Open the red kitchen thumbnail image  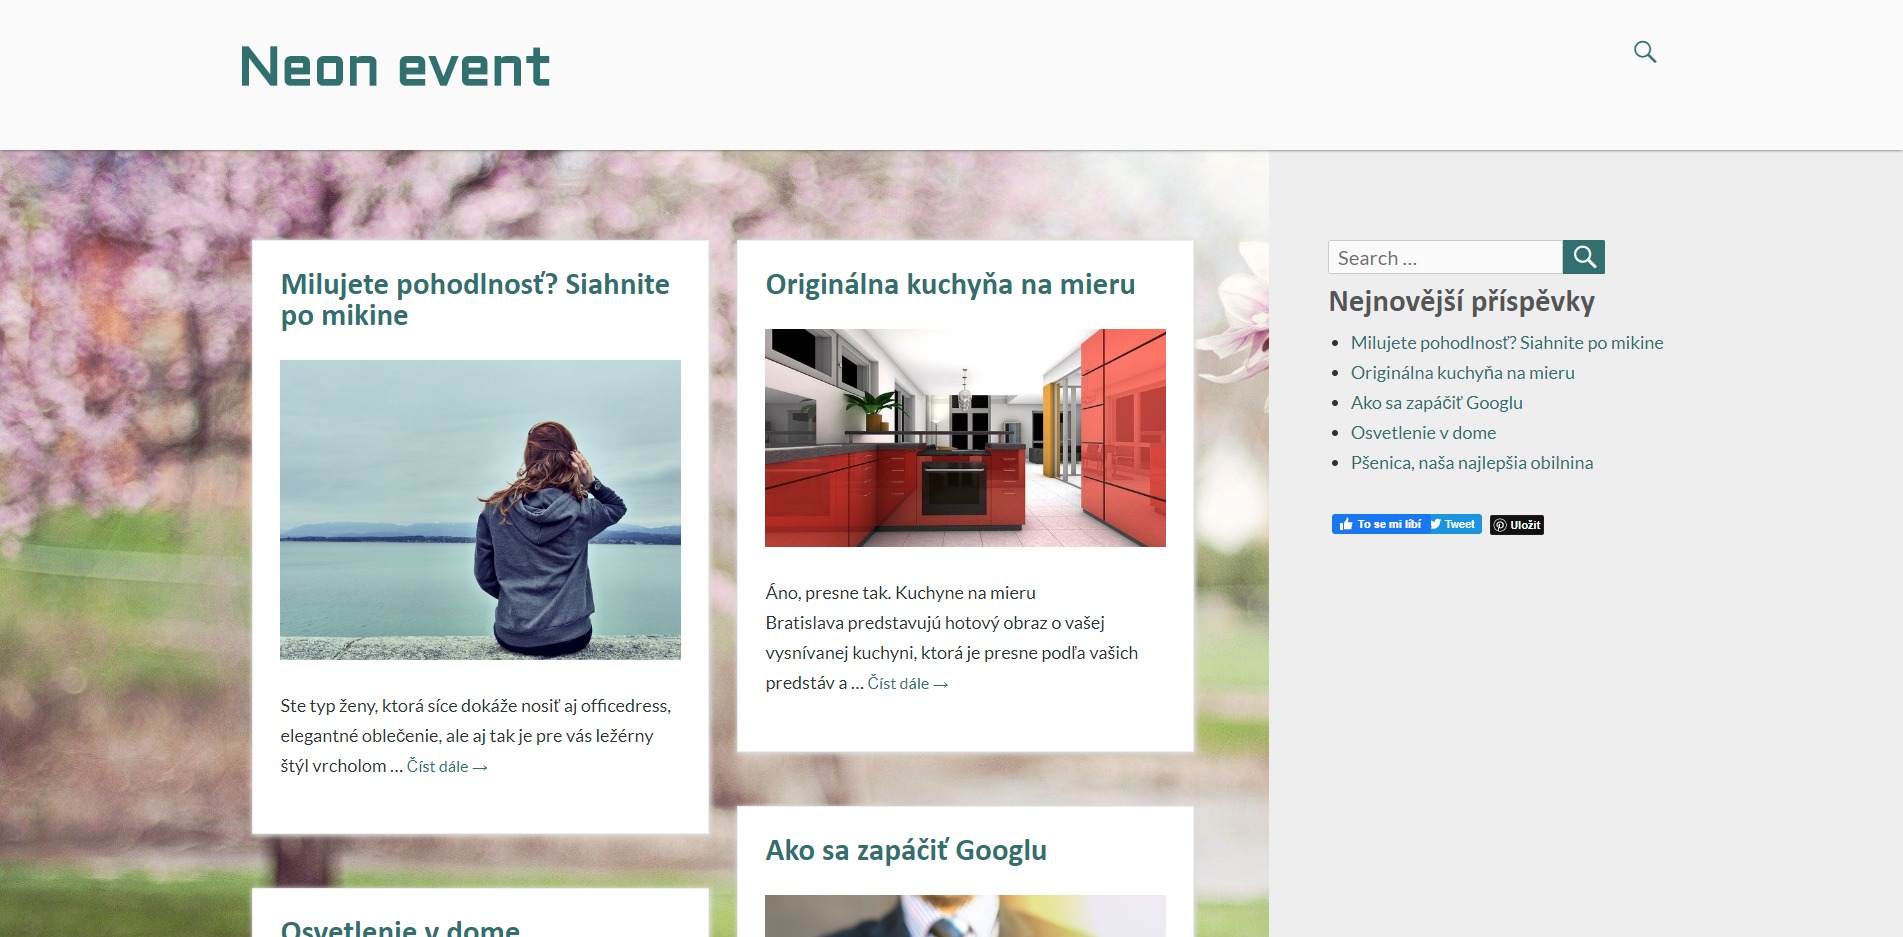pos(965,438)
